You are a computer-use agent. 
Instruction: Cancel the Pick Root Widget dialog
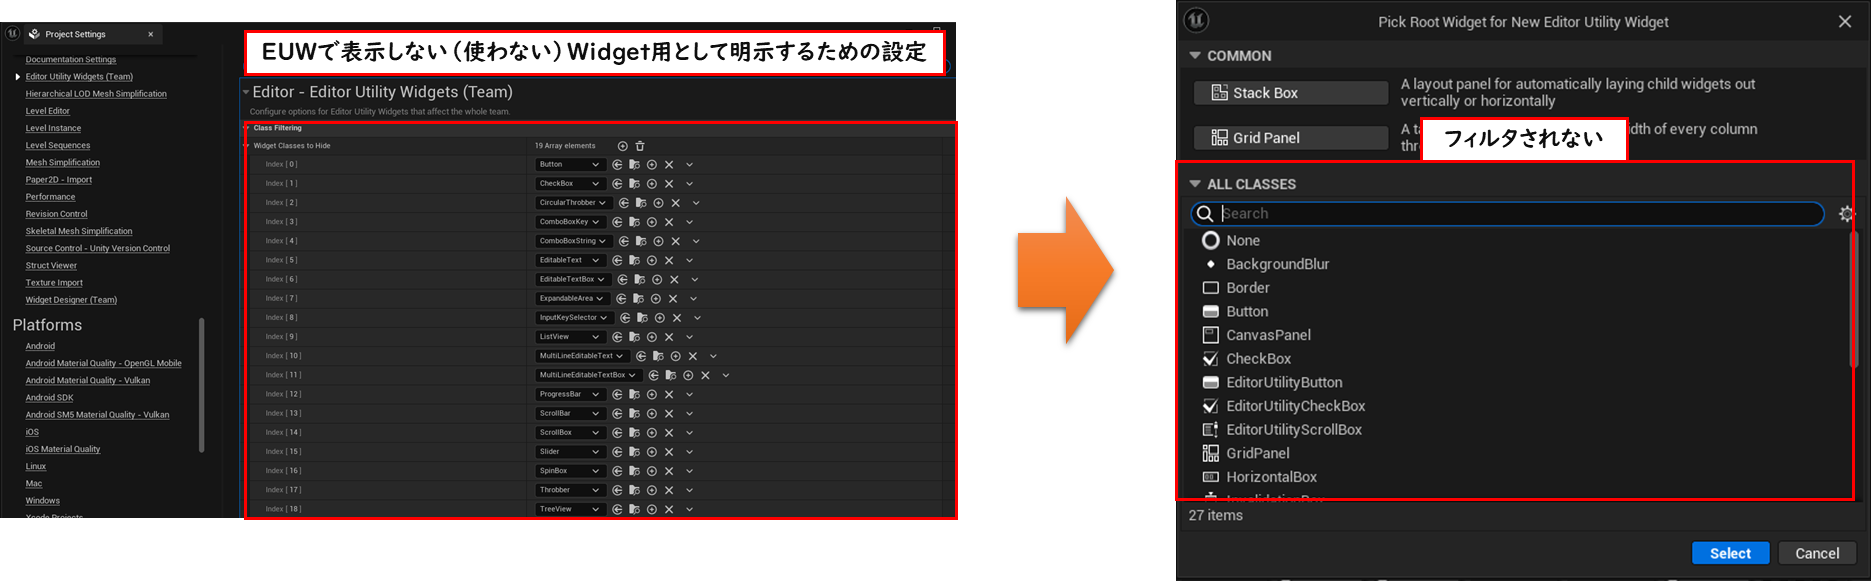(x=1817, y=554)
